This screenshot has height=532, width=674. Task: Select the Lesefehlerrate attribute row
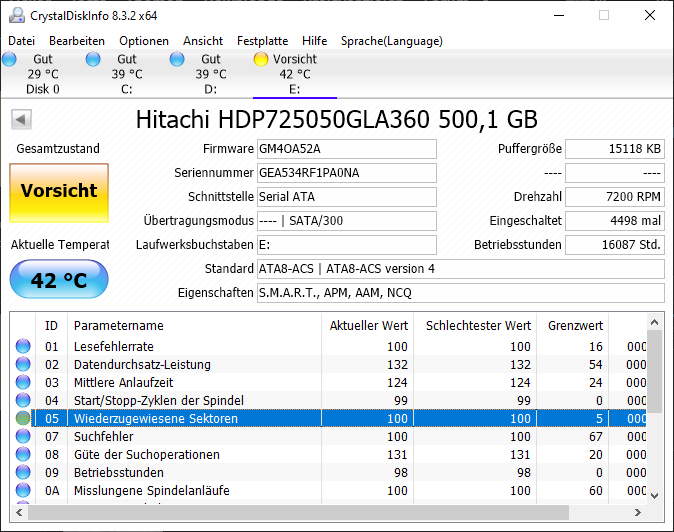328,346
